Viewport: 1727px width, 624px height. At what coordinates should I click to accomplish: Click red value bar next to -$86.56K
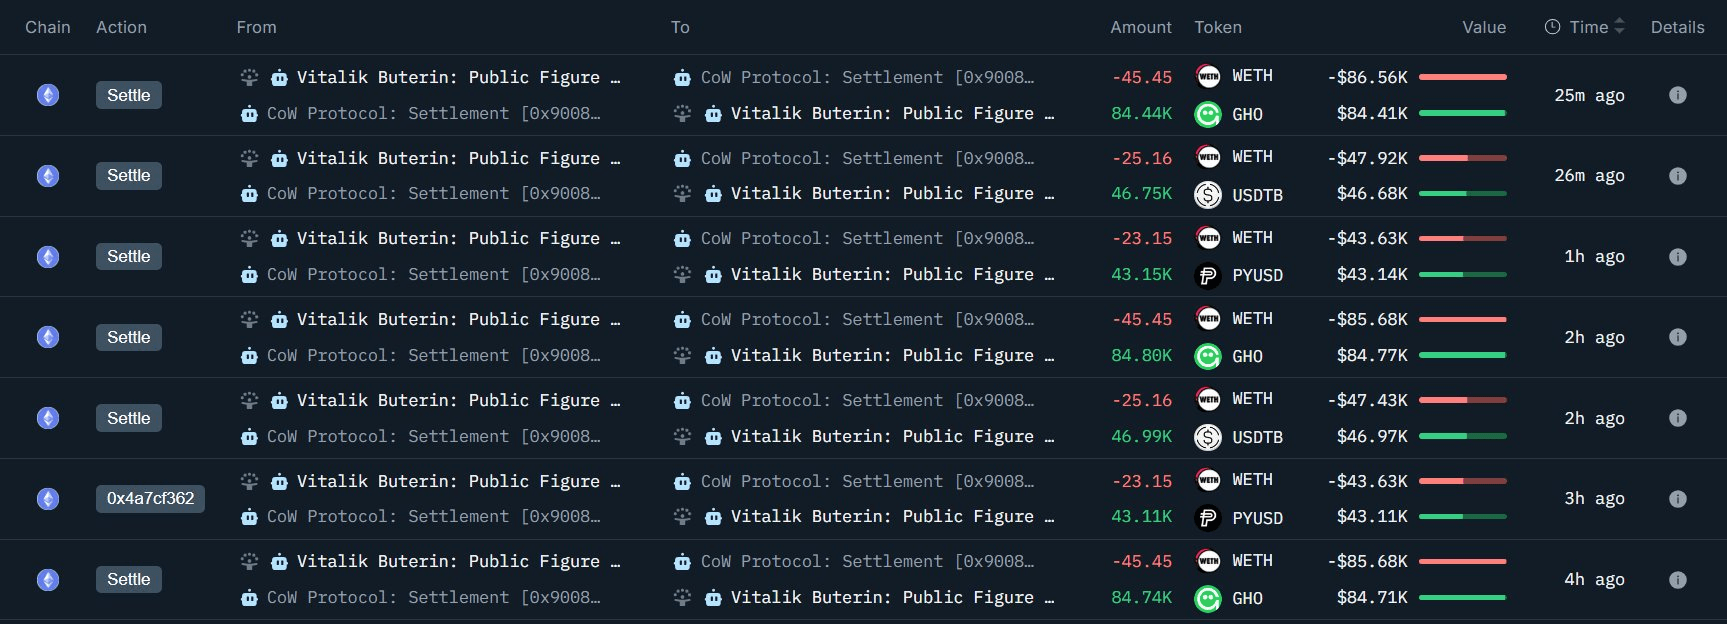tap(1462, 77)
